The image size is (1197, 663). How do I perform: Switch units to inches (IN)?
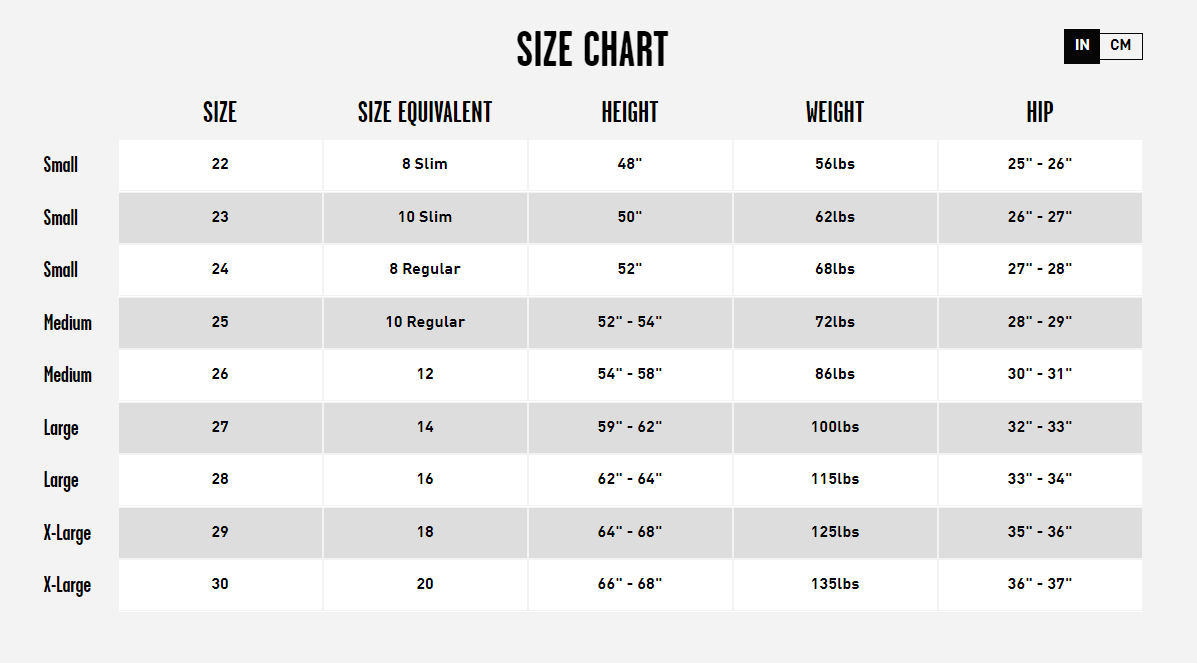coord(1082,46)
